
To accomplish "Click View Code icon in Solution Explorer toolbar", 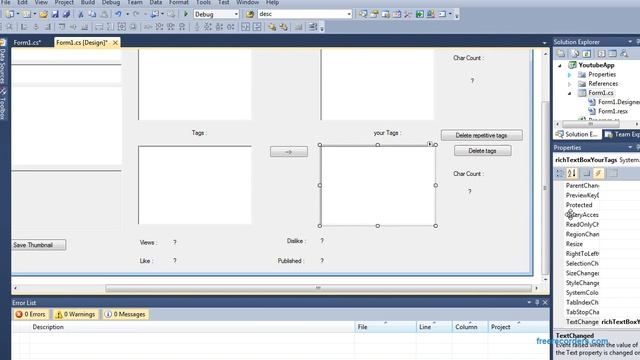I will coord(601,53).
